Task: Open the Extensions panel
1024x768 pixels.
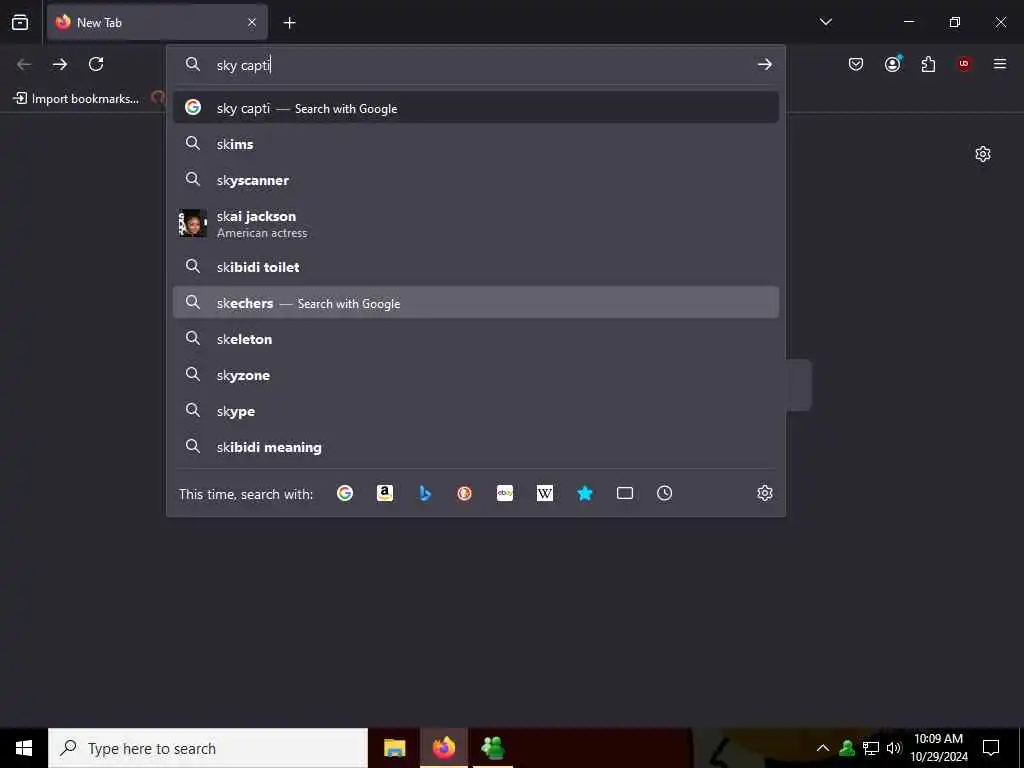Action: click(928, 64)
